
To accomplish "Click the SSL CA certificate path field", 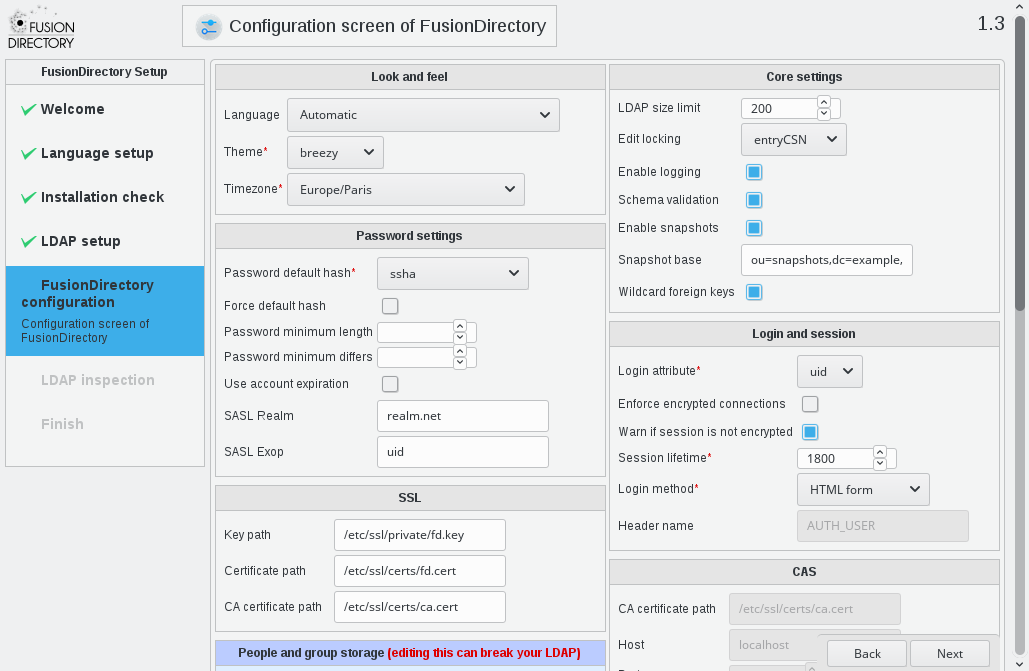I will click(420, 607).
